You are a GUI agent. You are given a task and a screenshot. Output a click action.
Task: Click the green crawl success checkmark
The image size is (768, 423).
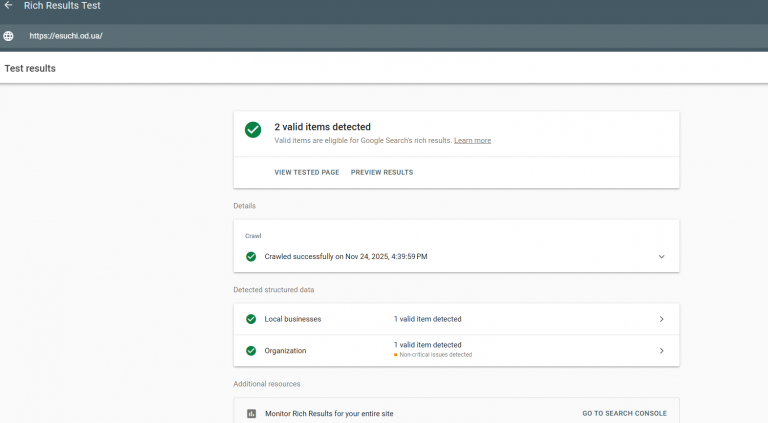251,257
